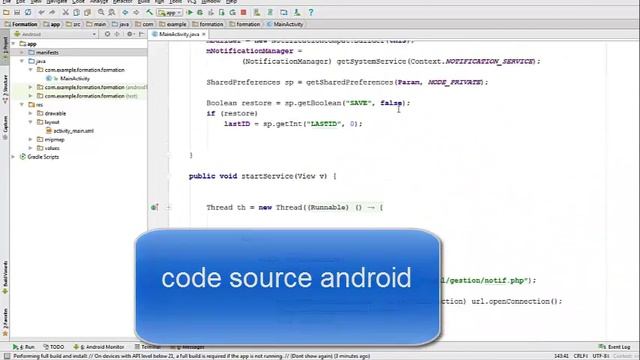The height and width of the screenshot is (360, 640).
Task: Click the Undo toolbar icon
Action: (x=41, y=13)
